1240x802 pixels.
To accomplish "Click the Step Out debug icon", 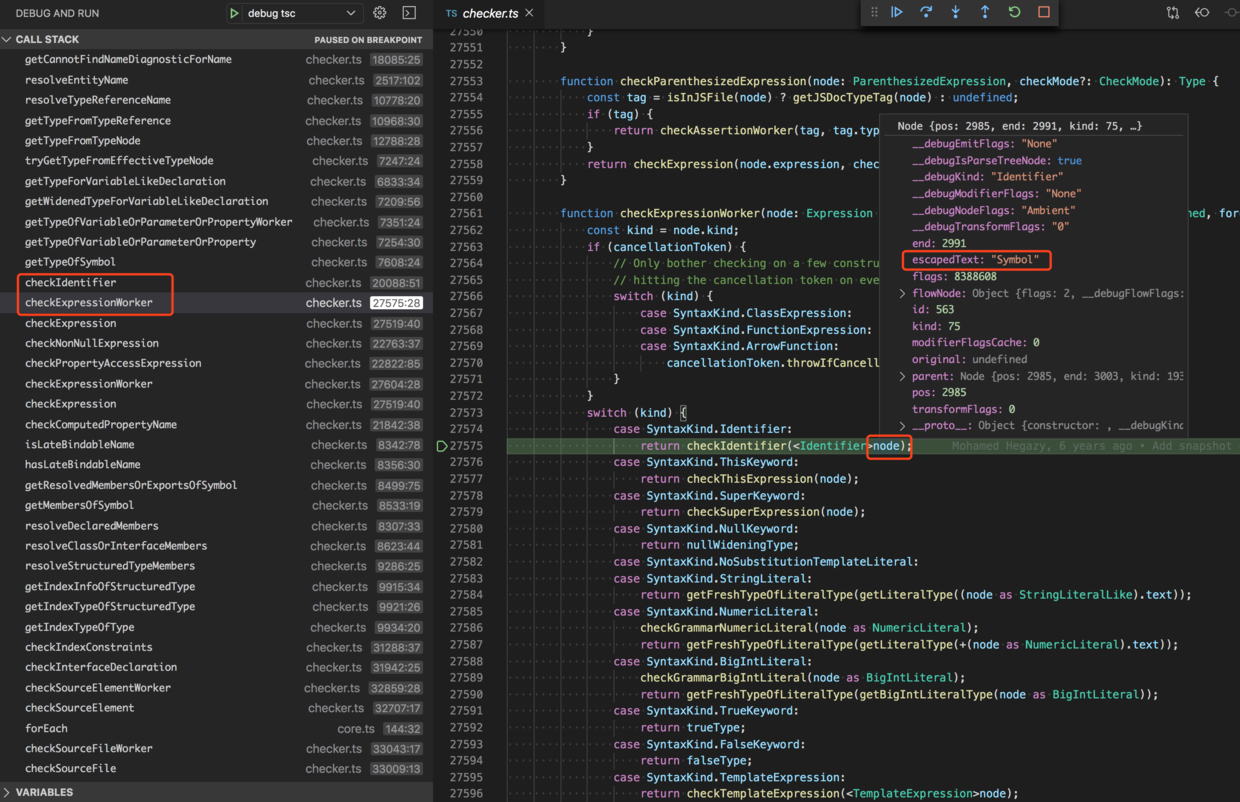I will 985,12.
